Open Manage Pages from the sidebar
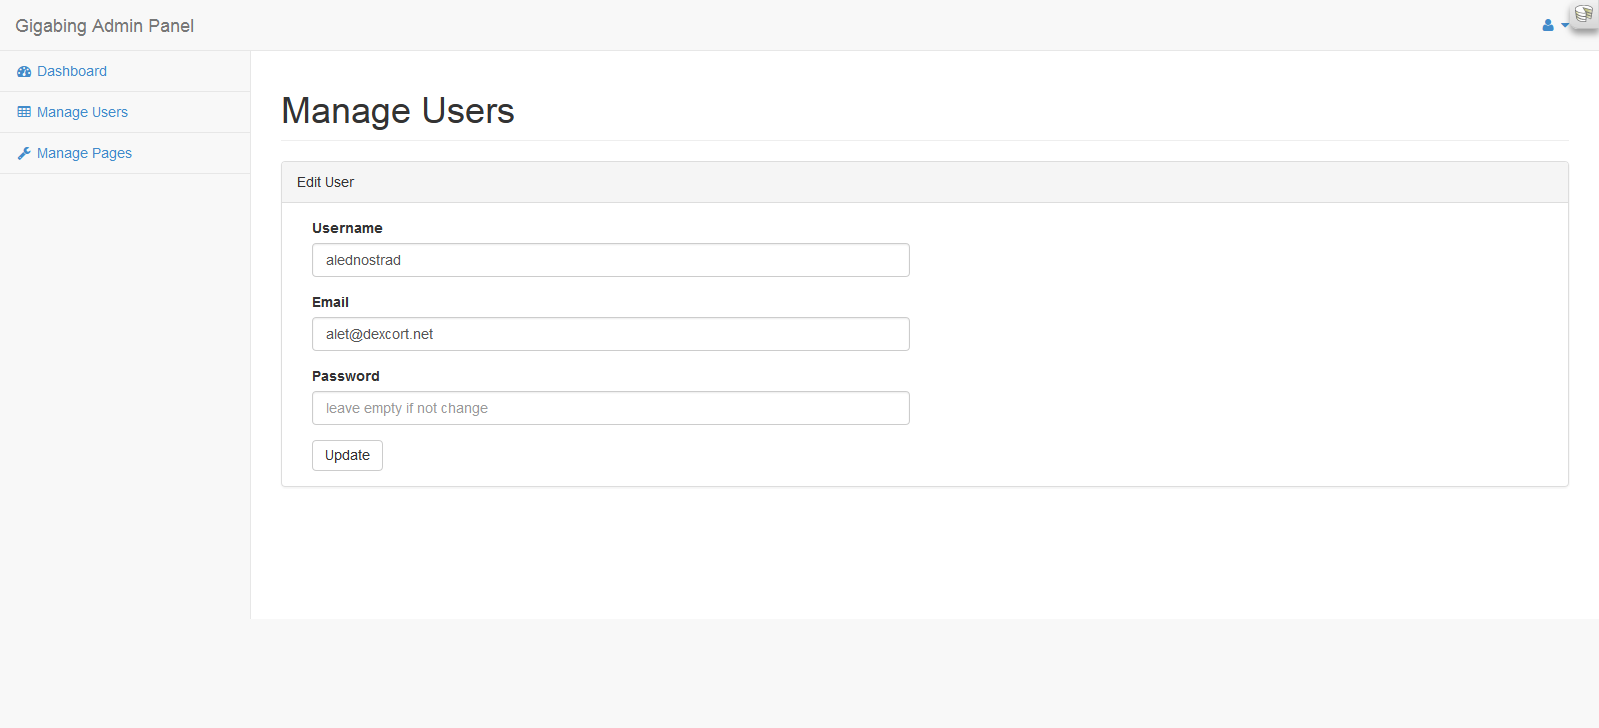1599x728 pixels. tap(84, 153)
